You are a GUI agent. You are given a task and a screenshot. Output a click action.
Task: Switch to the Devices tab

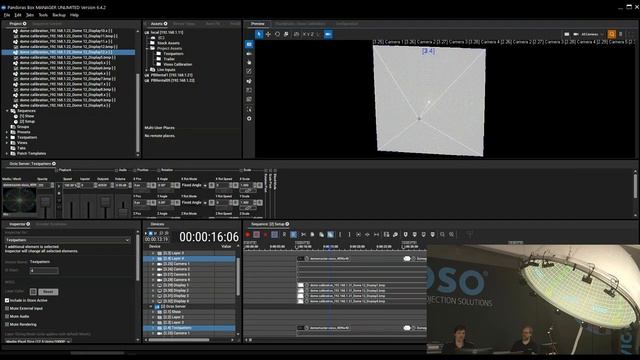pyautogui.click(x=157, y=224)
